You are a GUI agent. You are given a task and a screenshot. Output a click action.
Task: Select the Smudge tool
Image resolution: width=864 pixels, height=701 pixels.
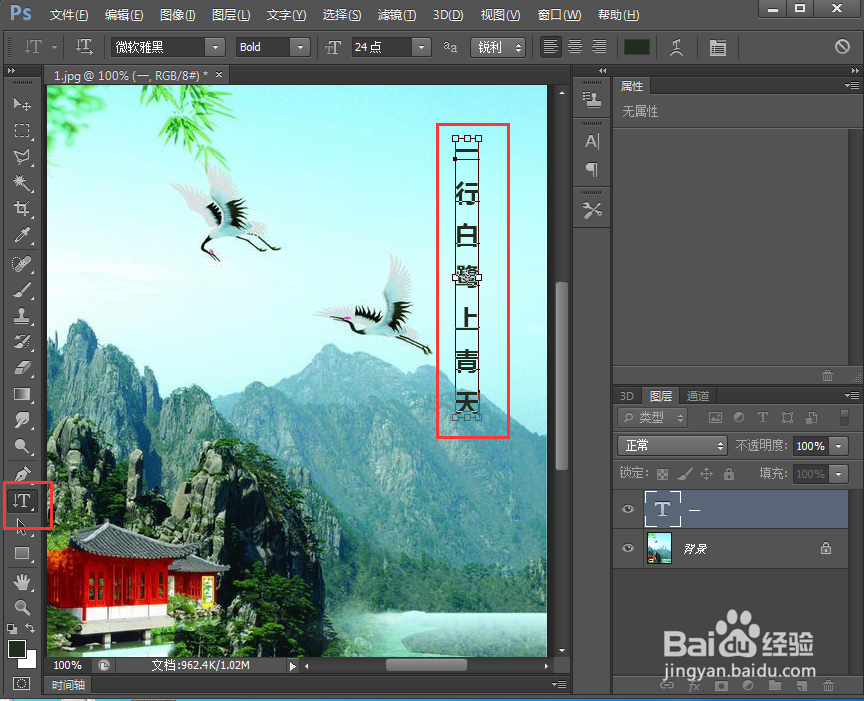click(x=22, y=420)
